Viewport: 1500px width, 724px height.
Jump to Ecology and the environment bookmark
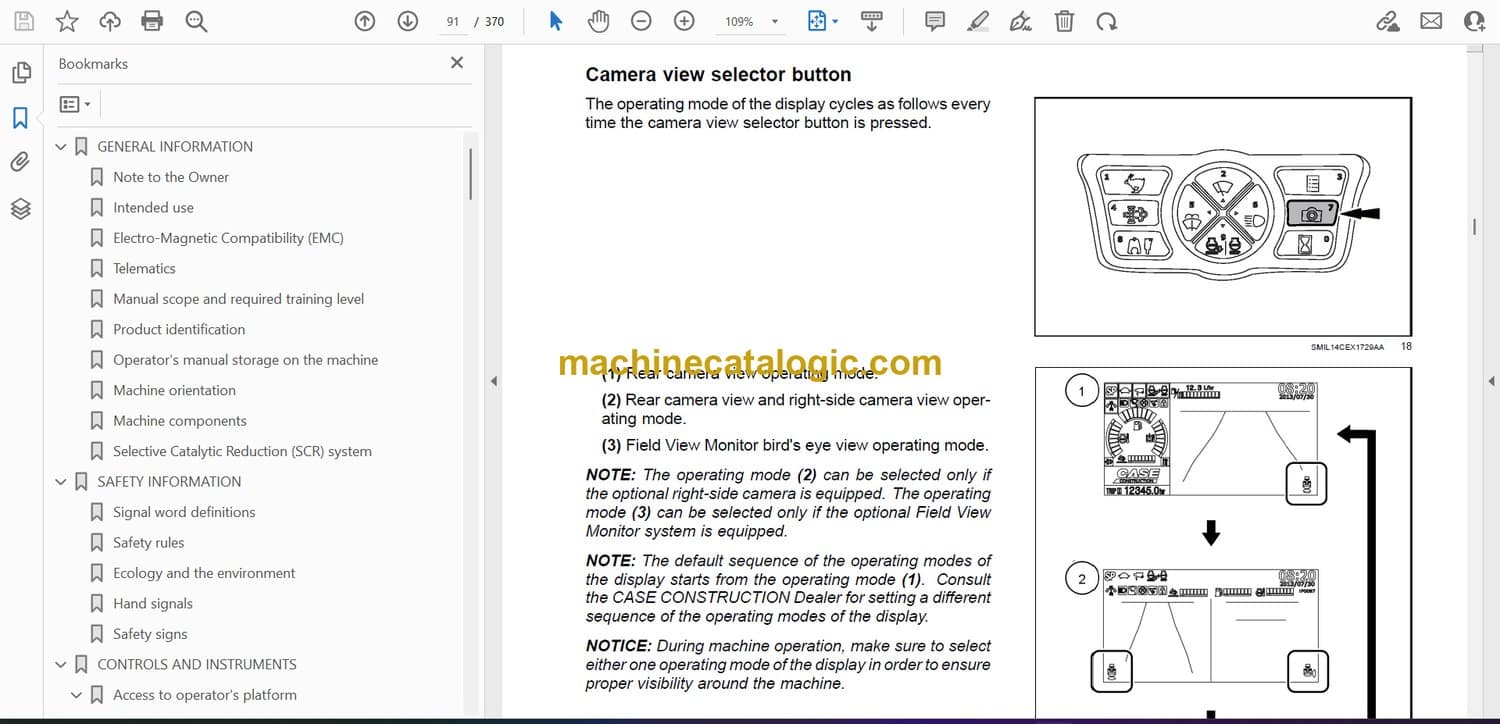click(x=204, y=573)
